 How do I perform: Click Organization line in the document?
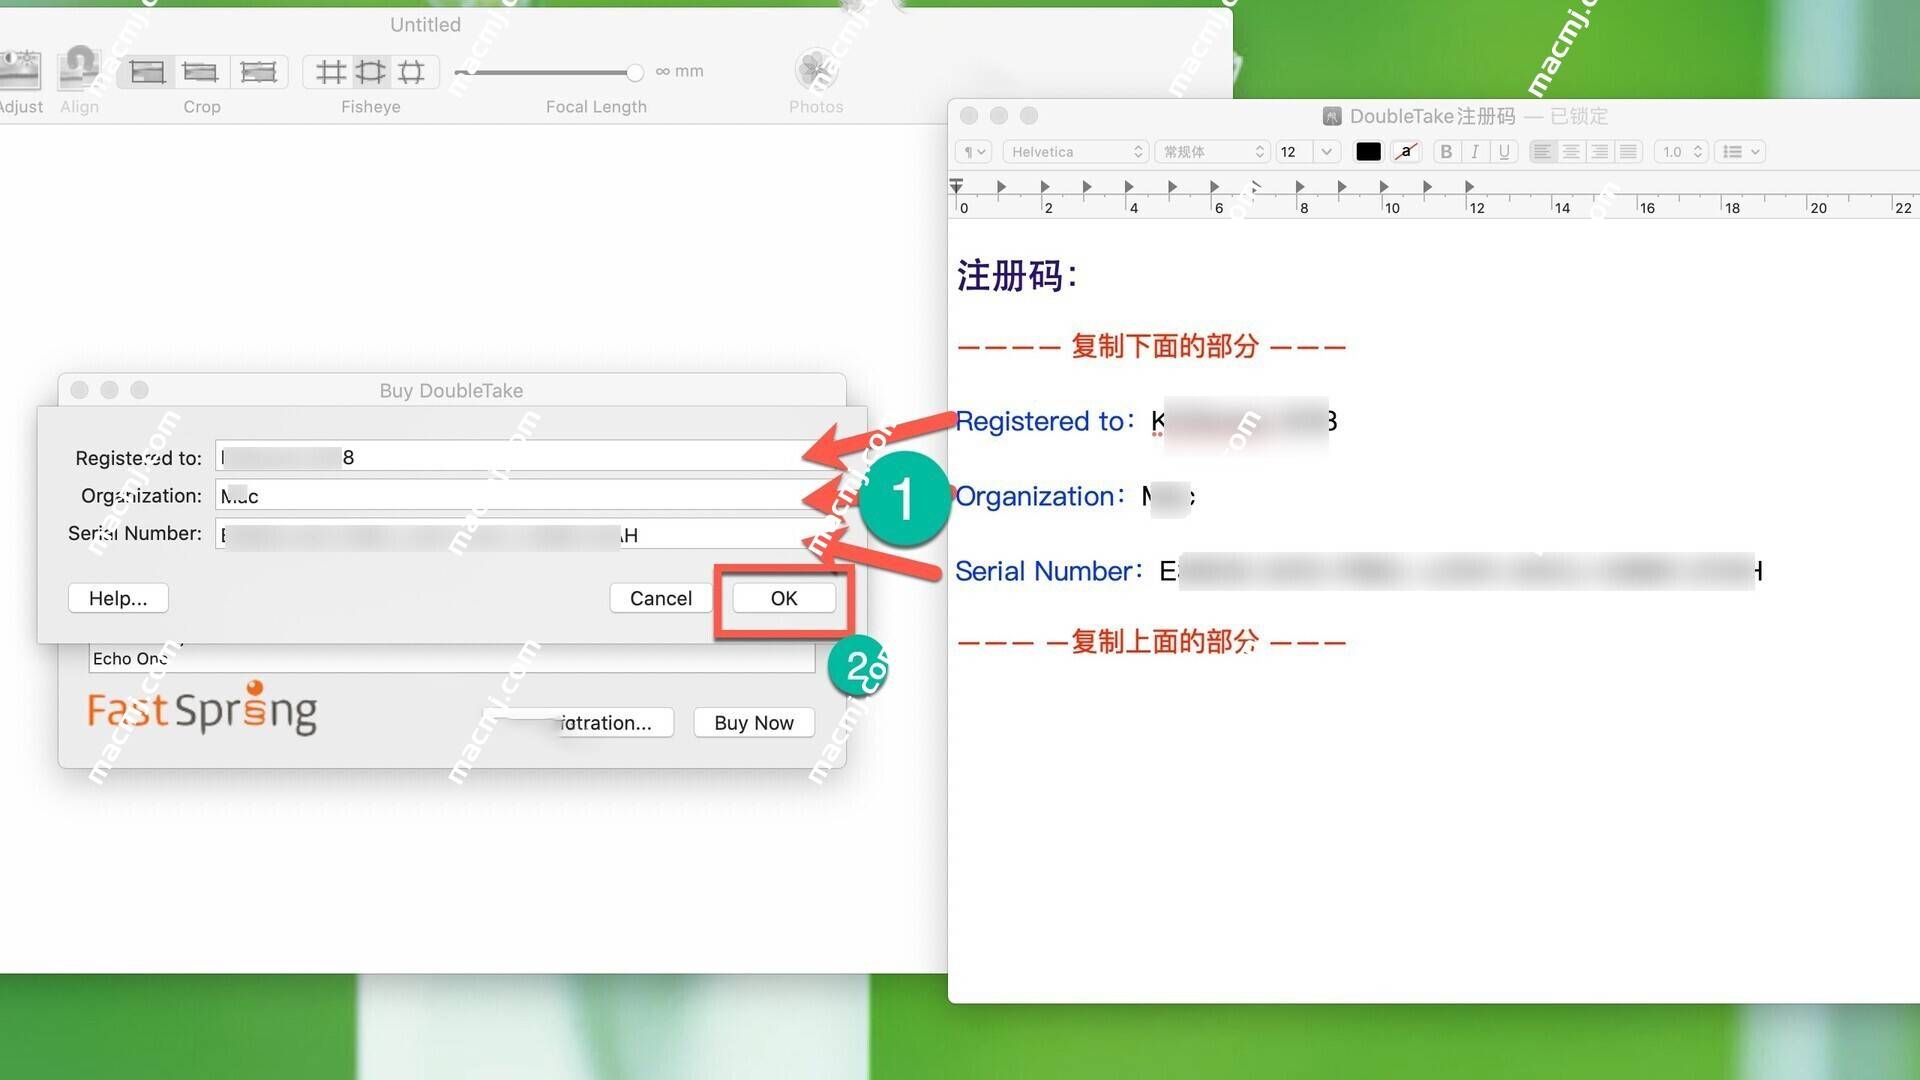pyautogui.click(x=1075, y=496)
